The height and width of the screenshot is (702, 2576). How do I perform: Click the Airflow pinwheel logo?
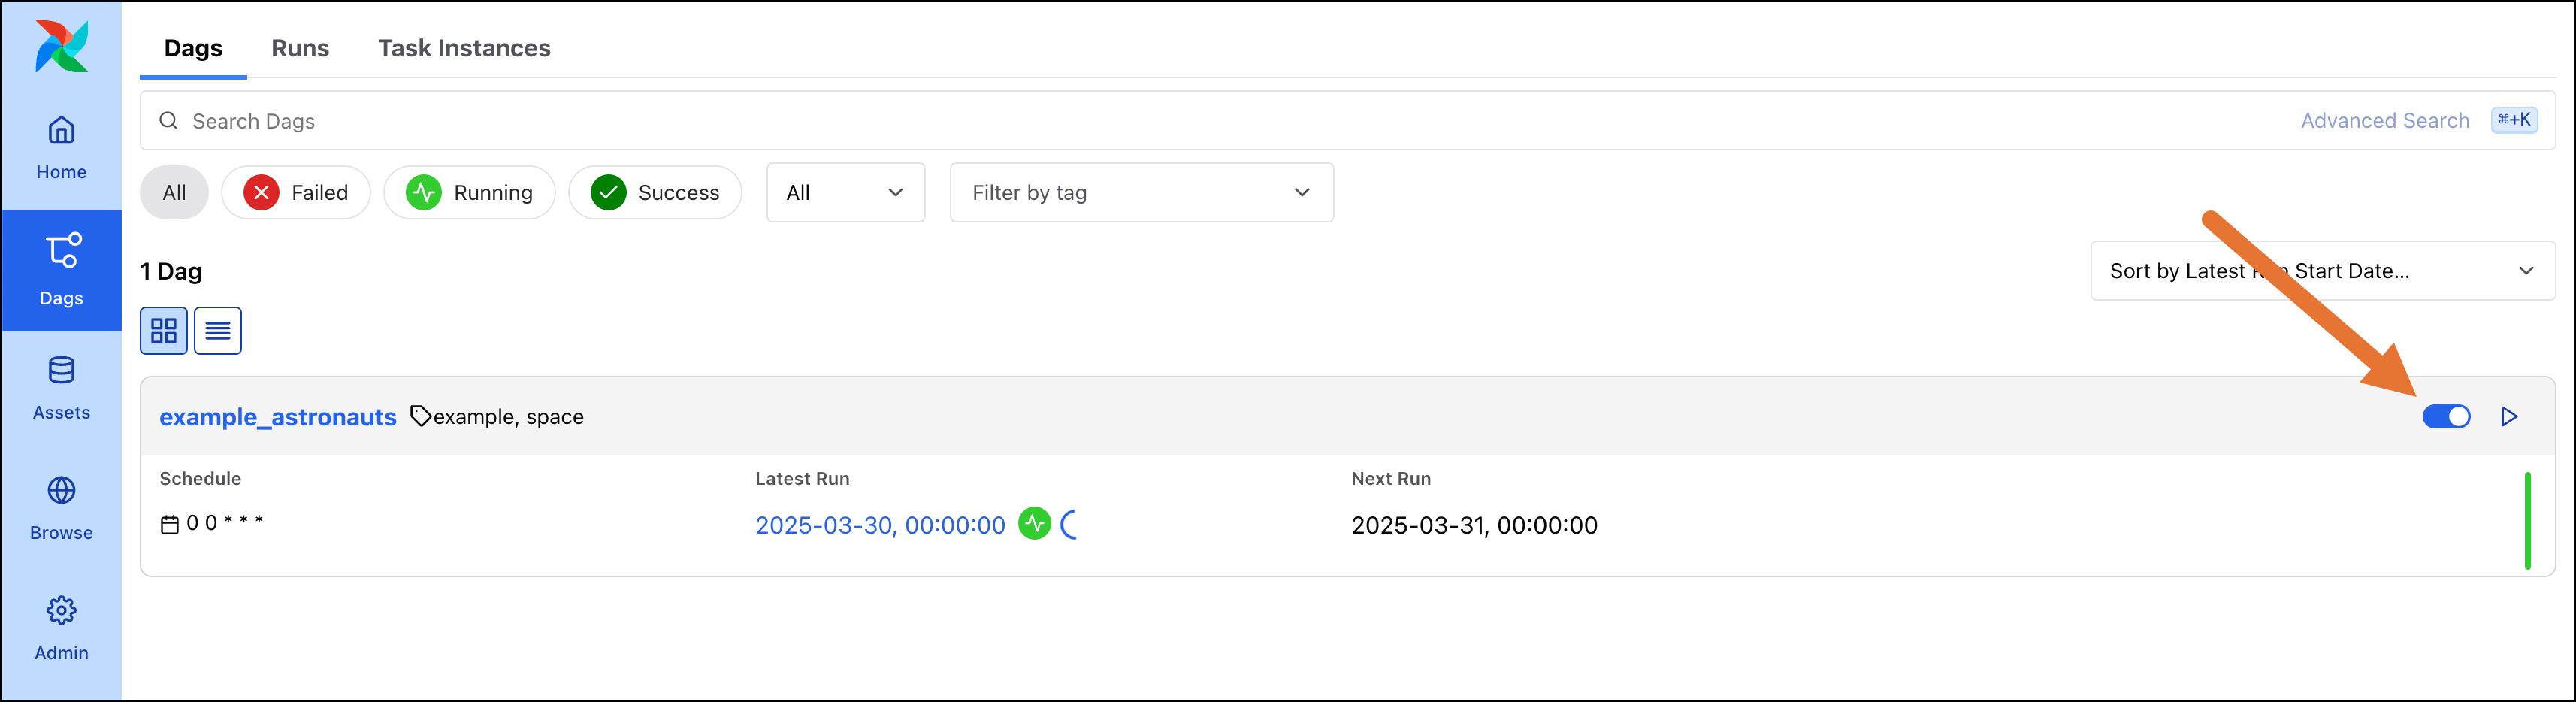[61, 45]
